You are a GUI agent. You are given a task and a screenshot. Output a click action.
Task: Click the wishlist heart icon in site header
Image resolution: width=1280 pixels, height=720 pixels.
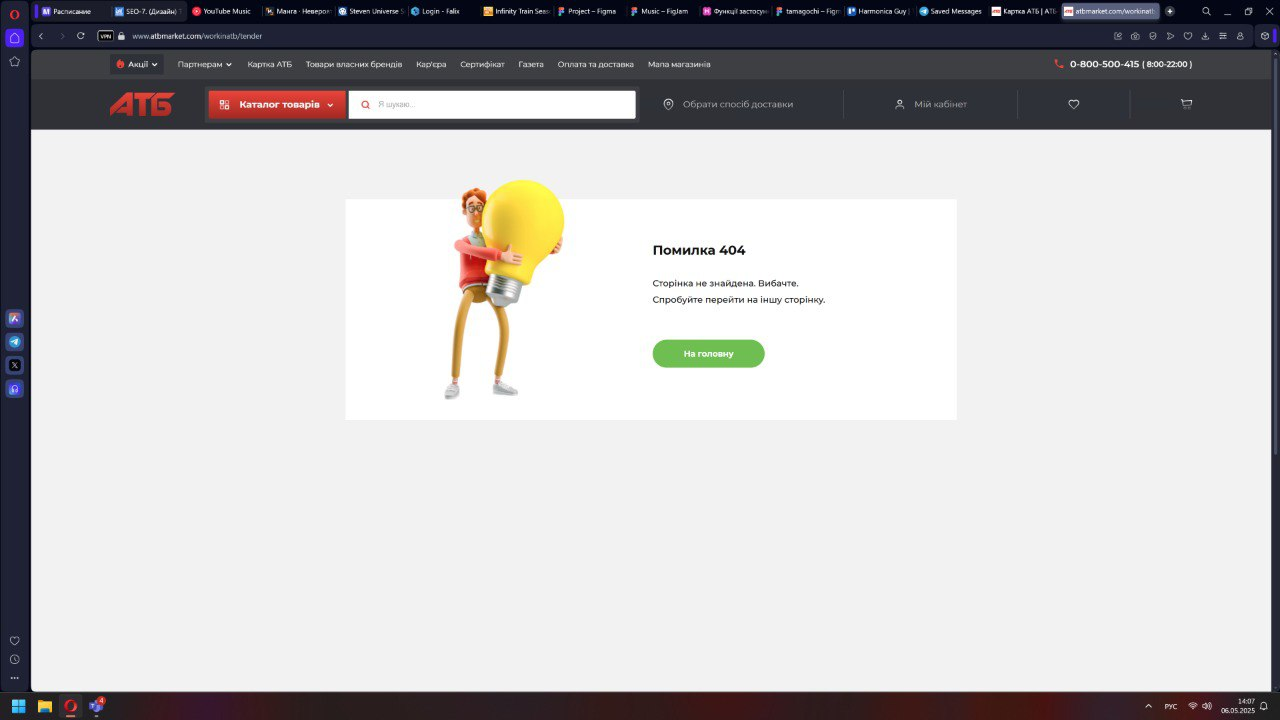(1073, 104)
